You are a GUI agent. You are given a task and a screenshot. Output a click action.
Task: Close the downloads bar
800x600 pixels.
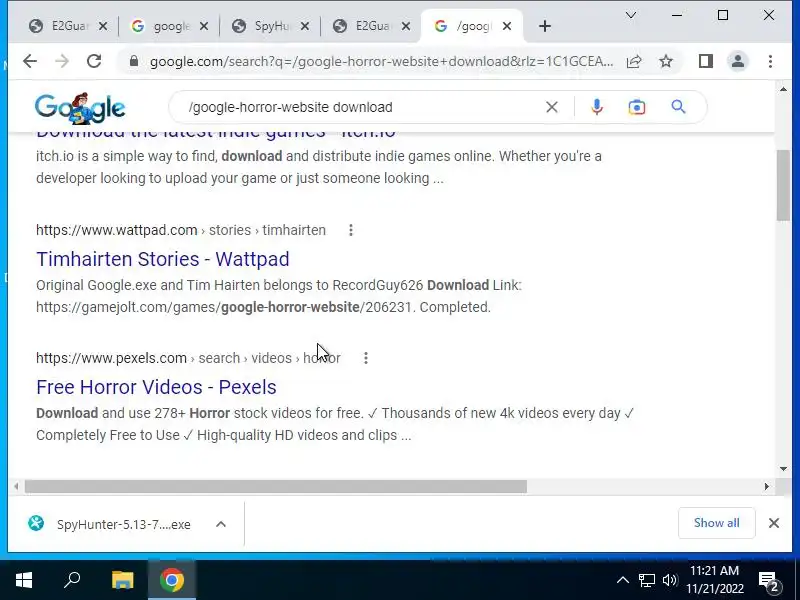[773, 523]
